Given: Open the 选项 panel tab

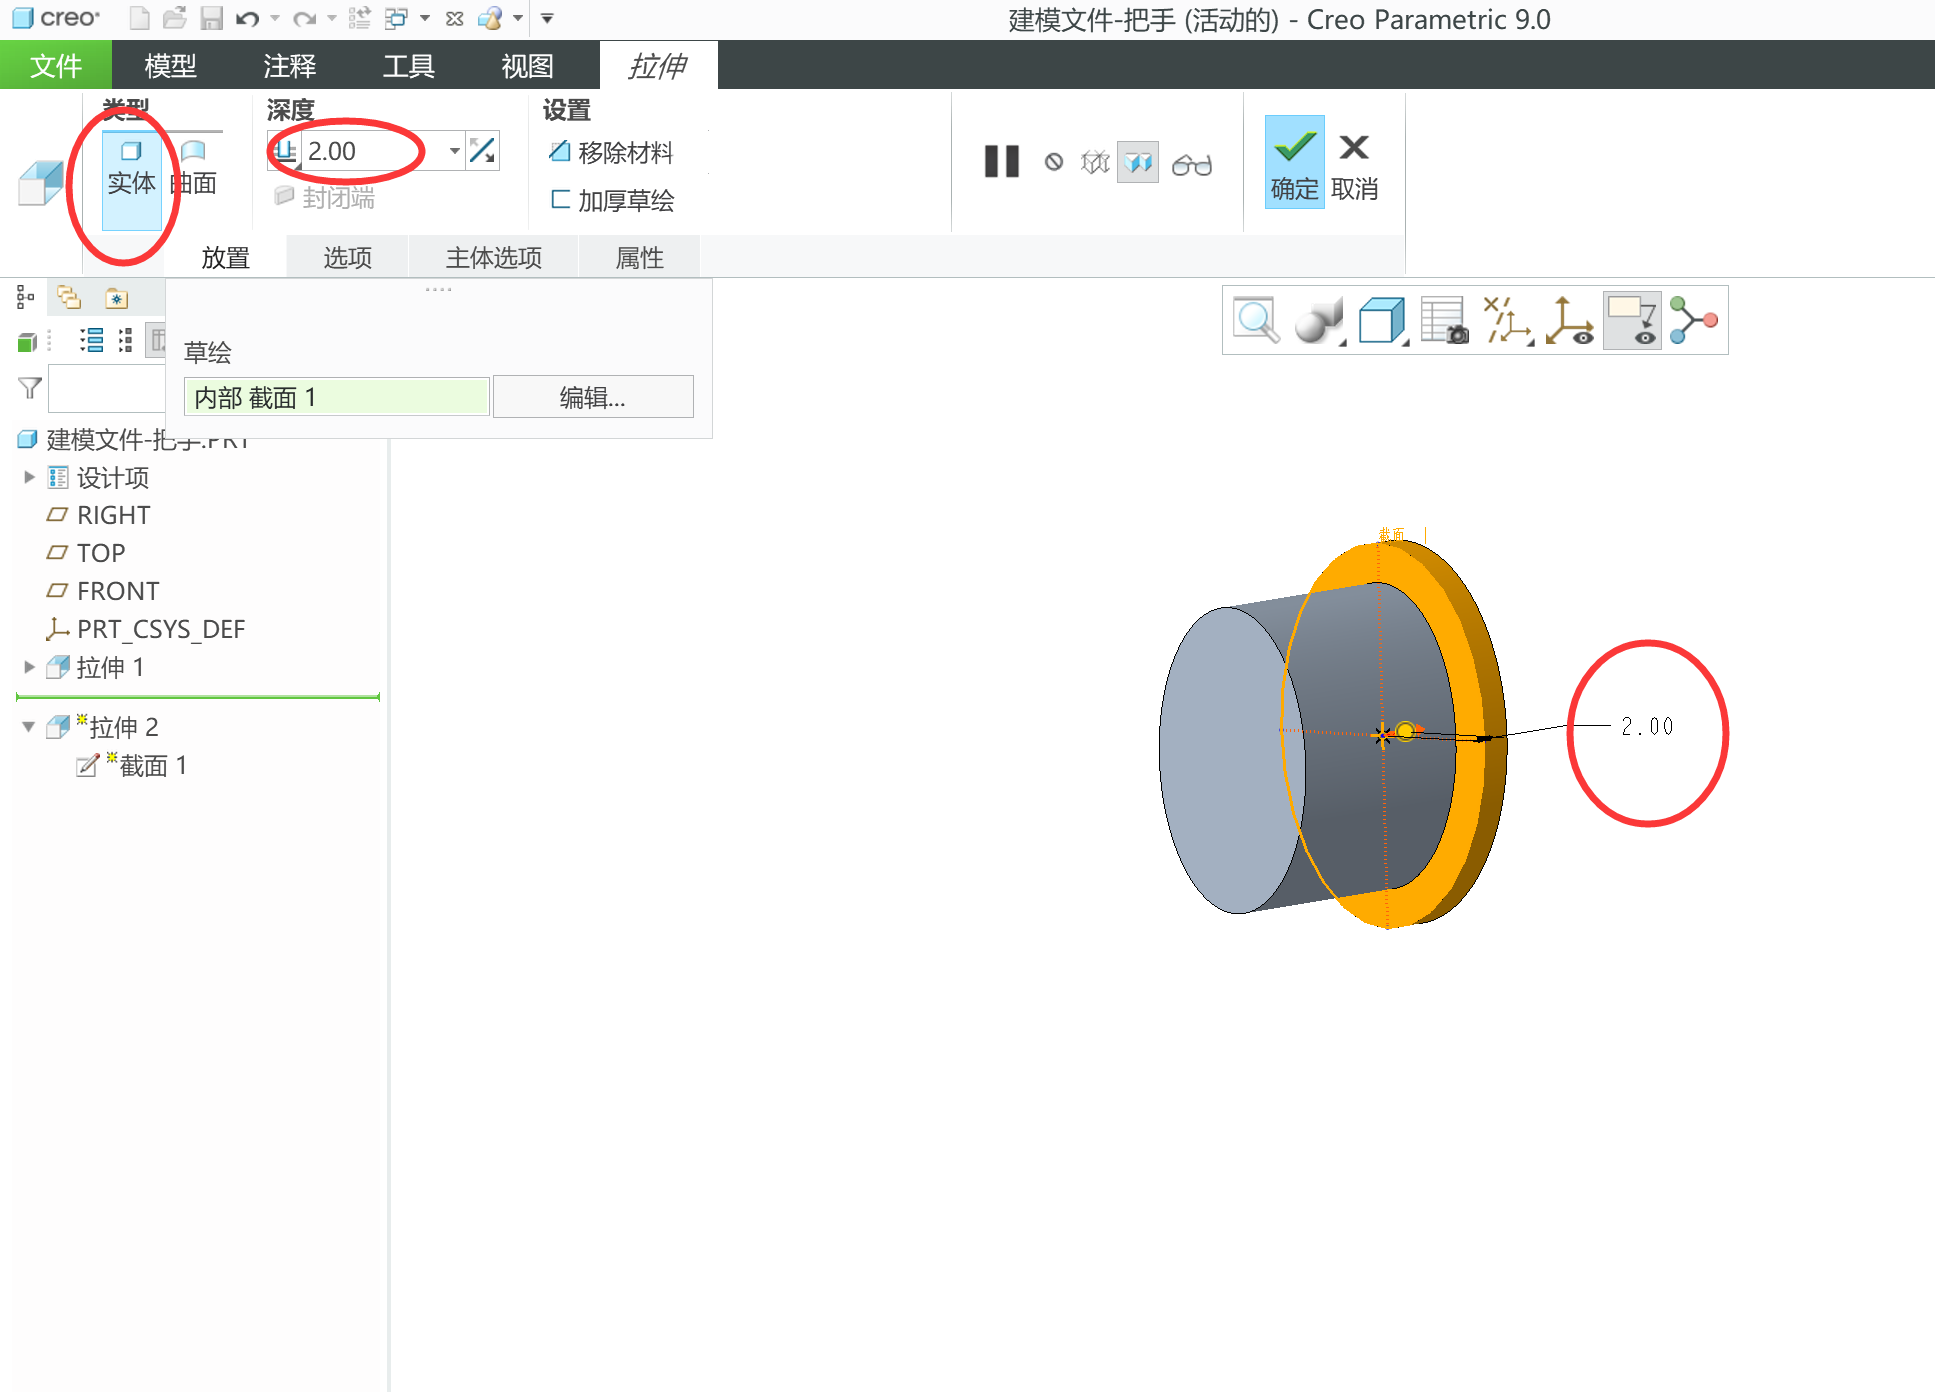Looking at the screenshot, I should [347, 257].
